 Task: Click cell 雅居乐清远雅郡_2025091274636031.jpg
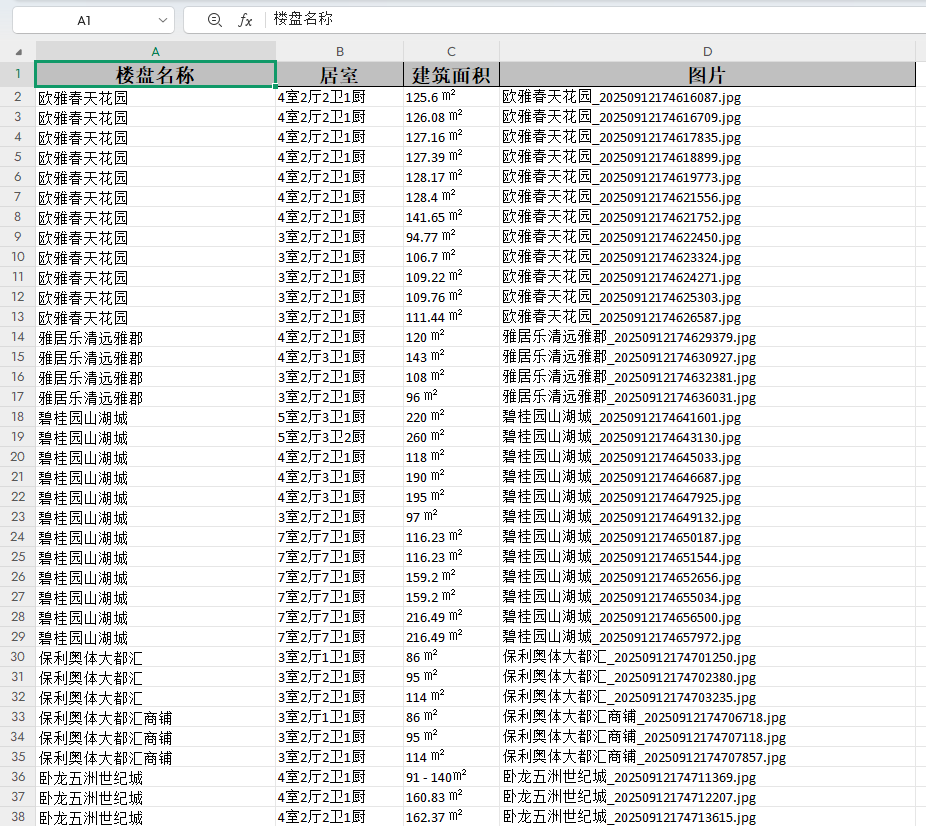tap(707, 397)
